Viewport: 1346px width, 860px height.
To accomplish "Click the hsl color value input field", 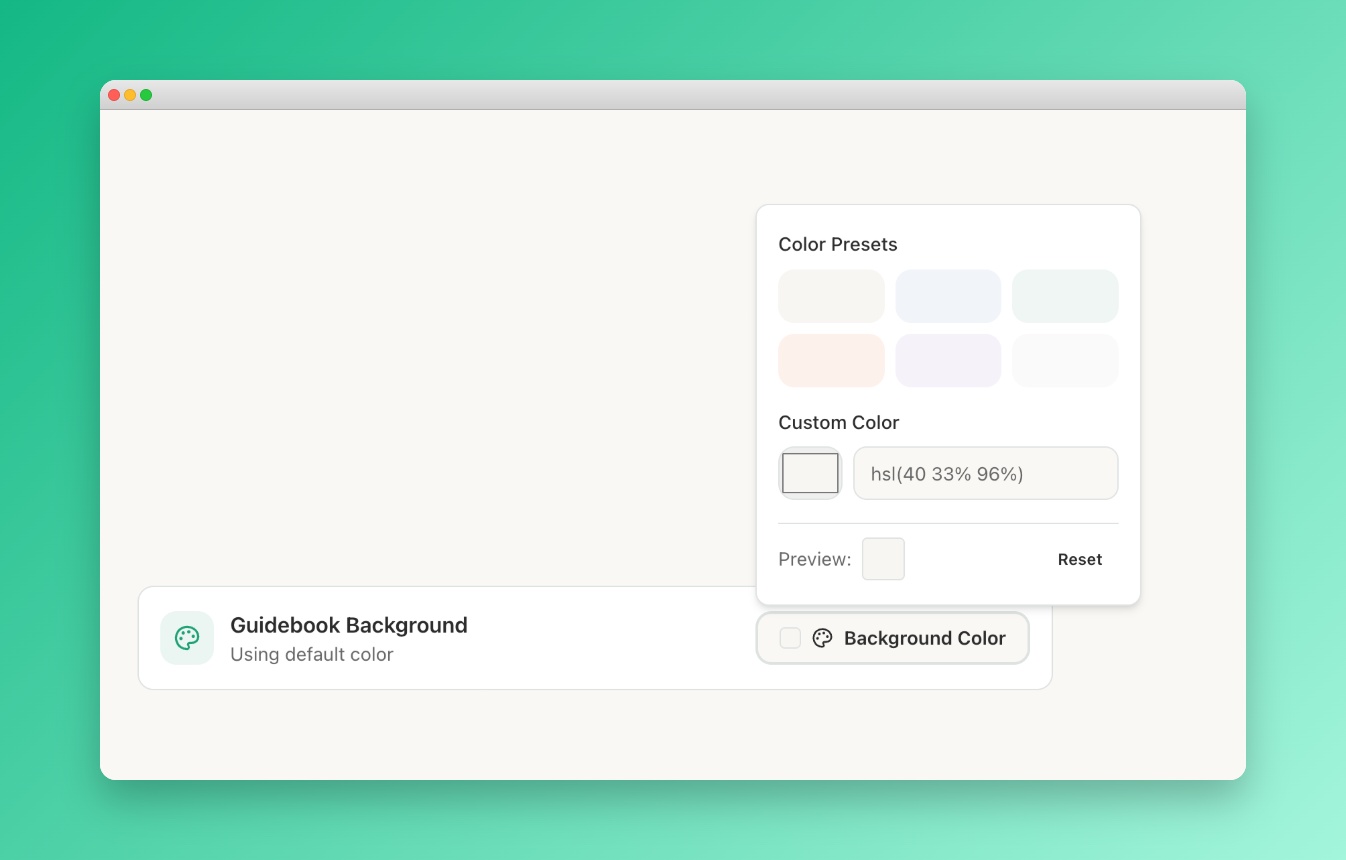I will click(x=985, y=472).
